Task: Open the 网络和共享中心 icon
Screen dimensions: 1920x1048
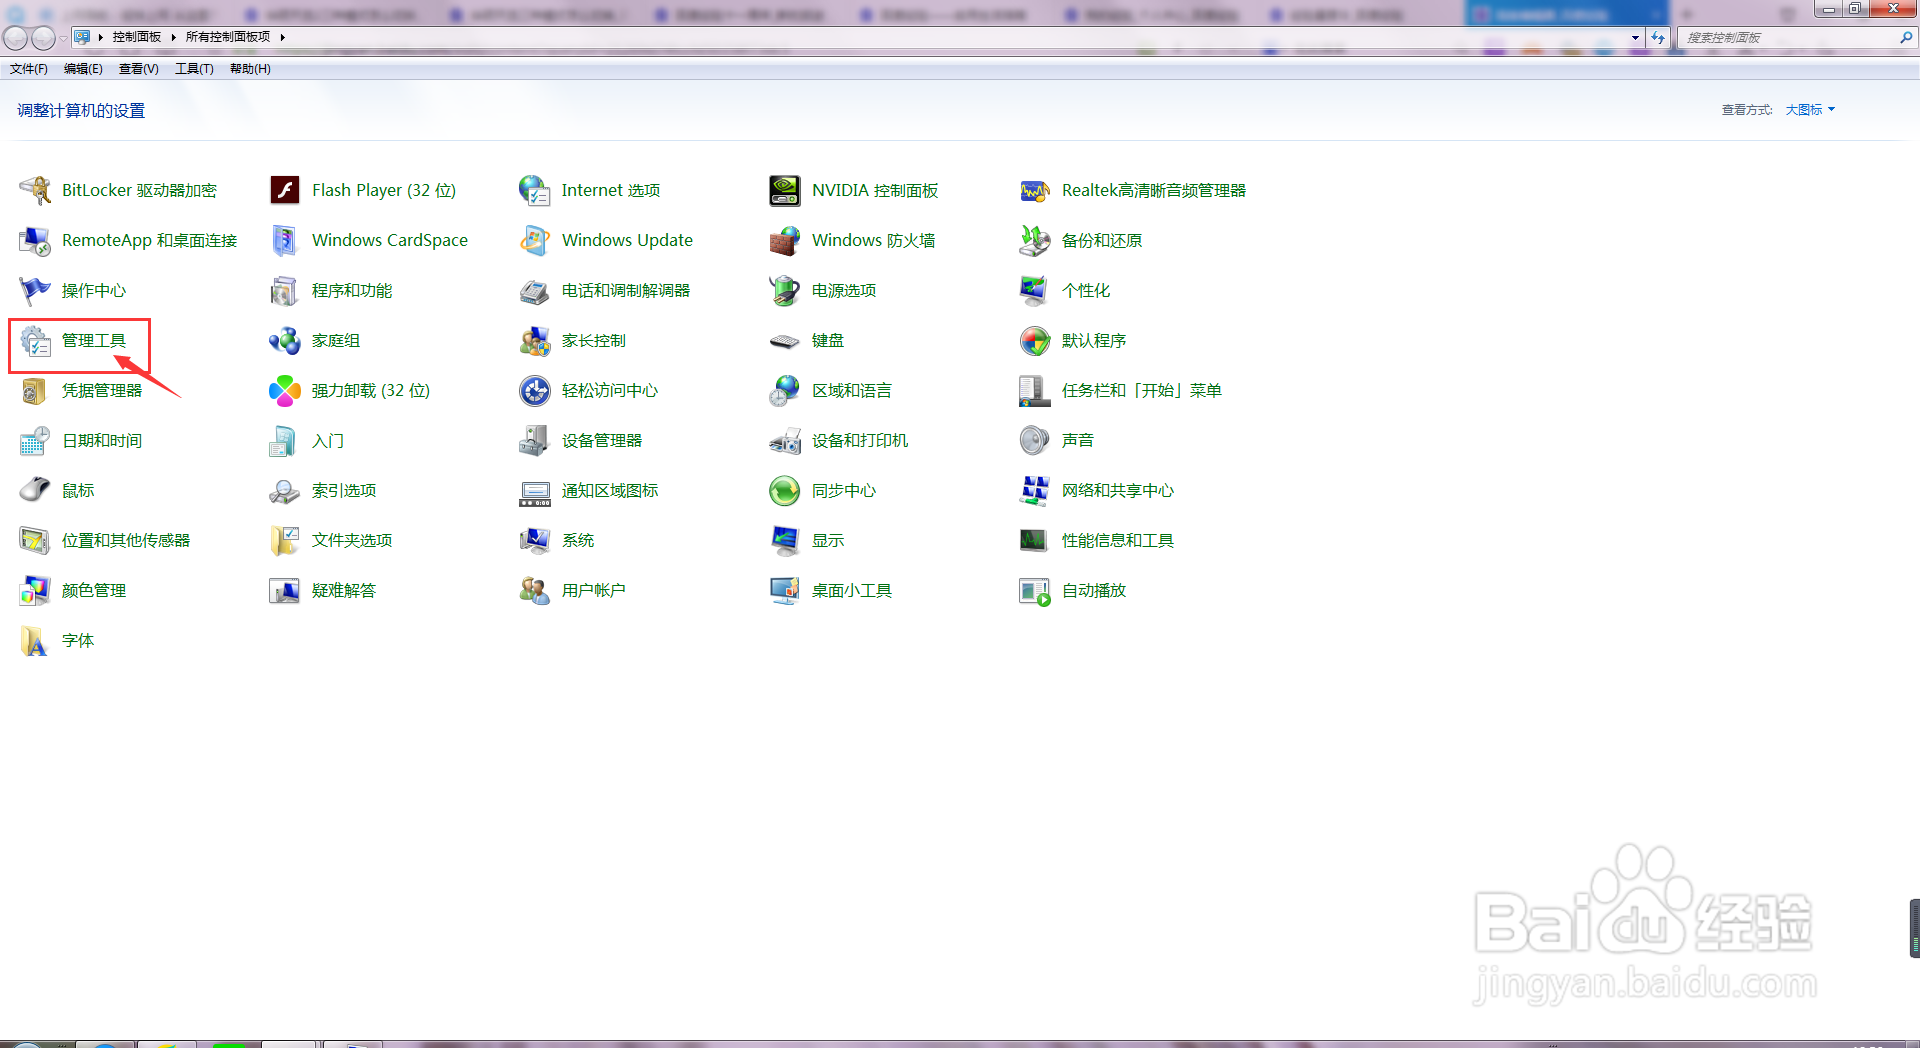Action: 1035,490
